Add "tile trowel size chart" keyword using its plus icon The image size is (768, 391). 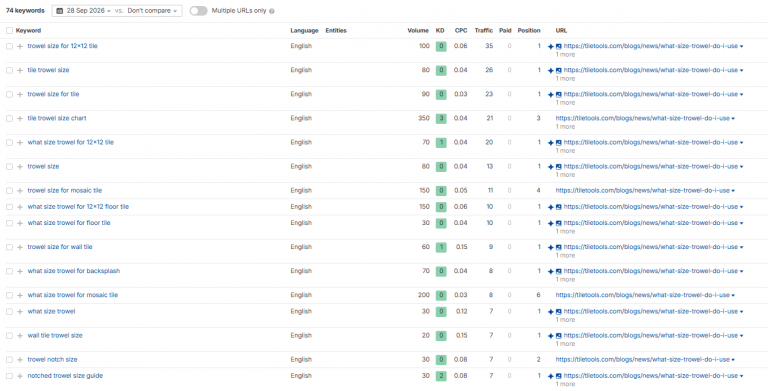click(20, 119)
